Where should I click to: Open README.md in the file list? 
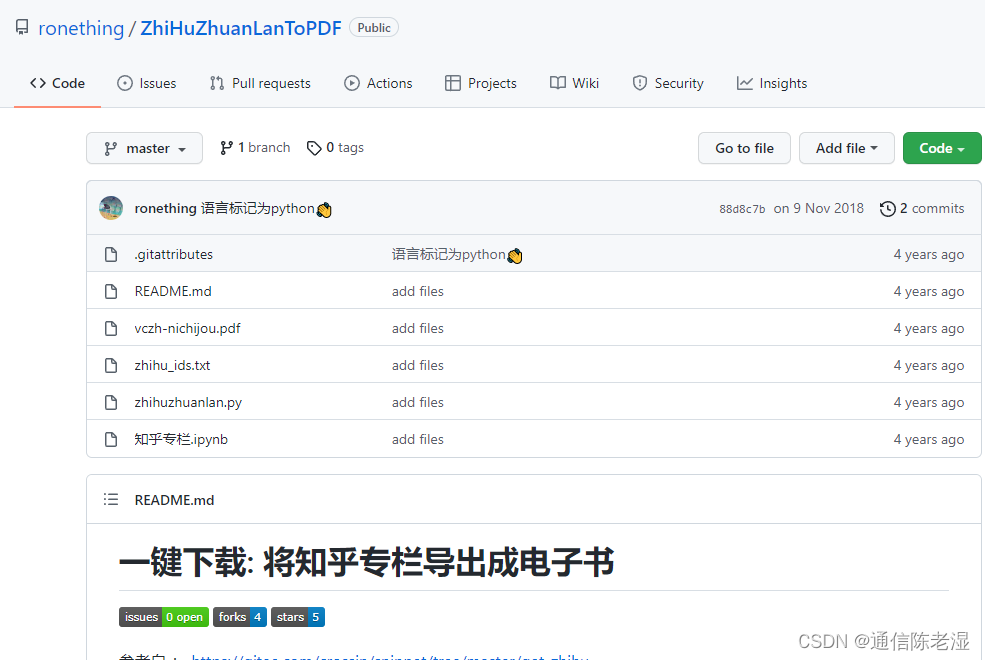tap(173, 291)
